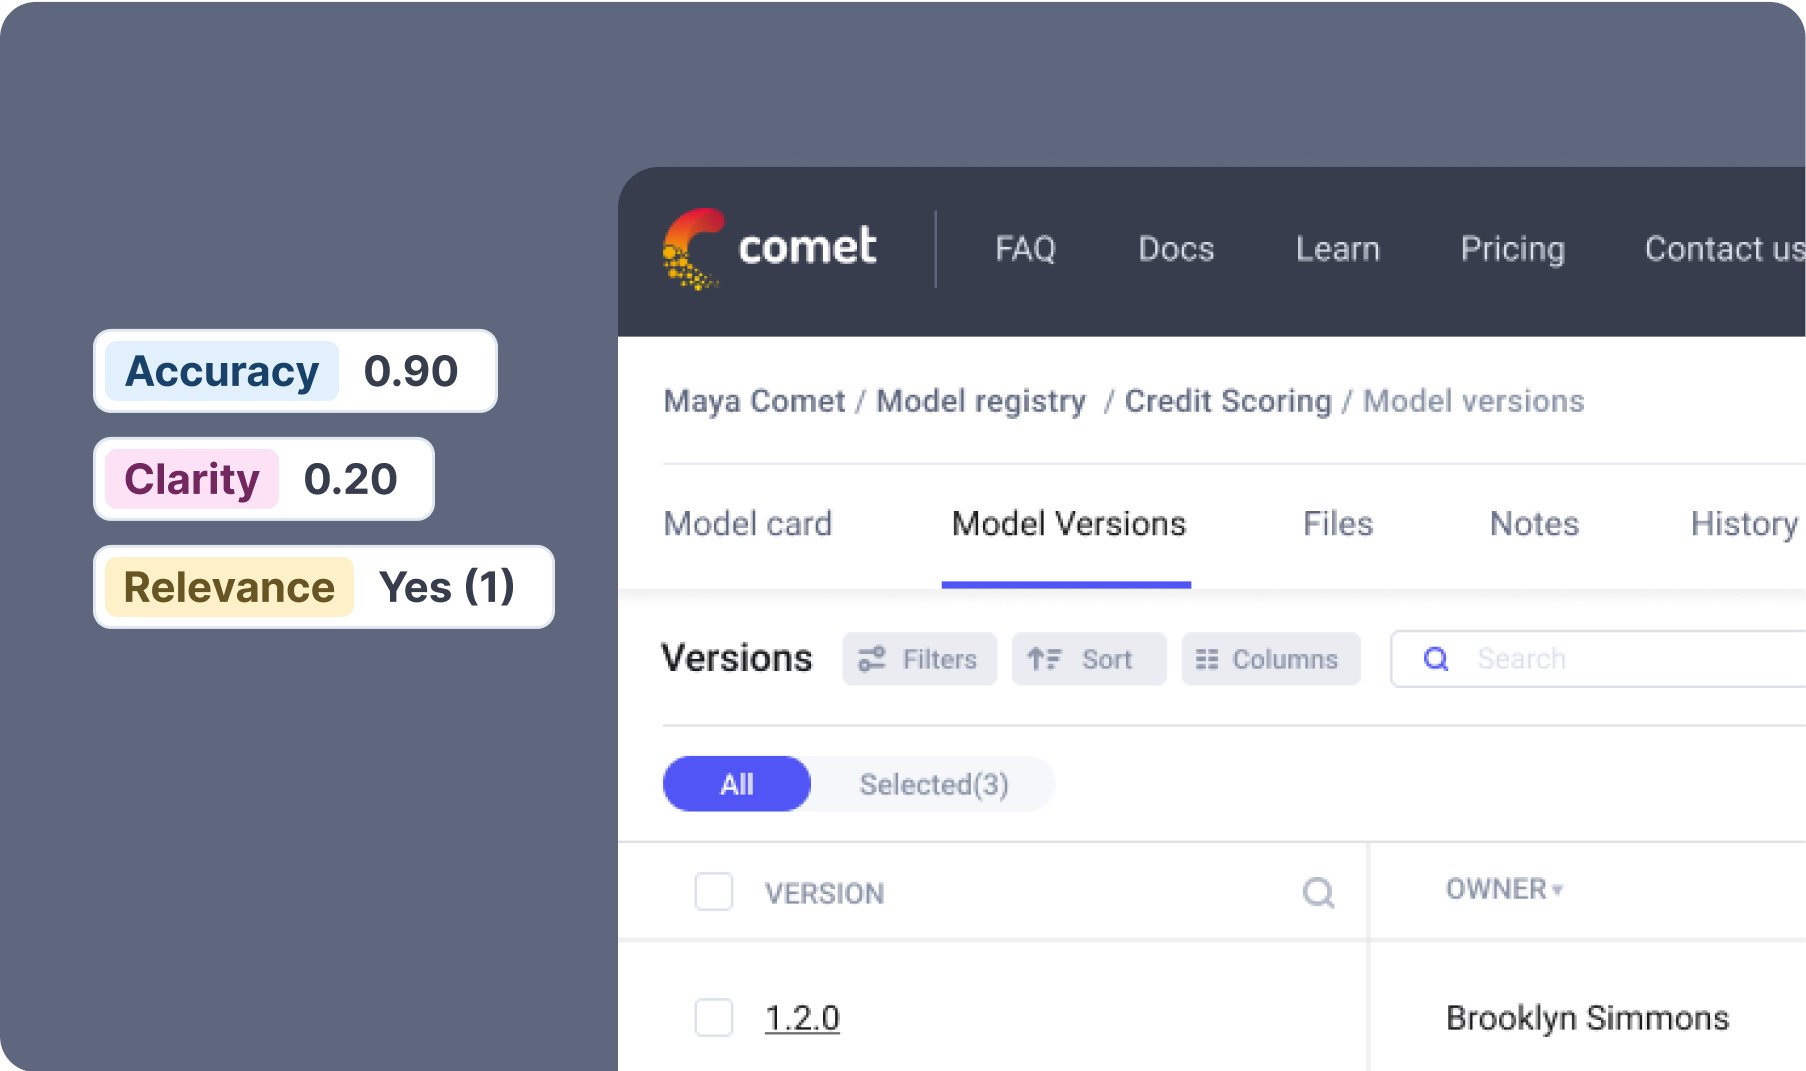Open version 1.2.0 details link
Screen dimensions: 1806x1071
(x=803, y=1017)
